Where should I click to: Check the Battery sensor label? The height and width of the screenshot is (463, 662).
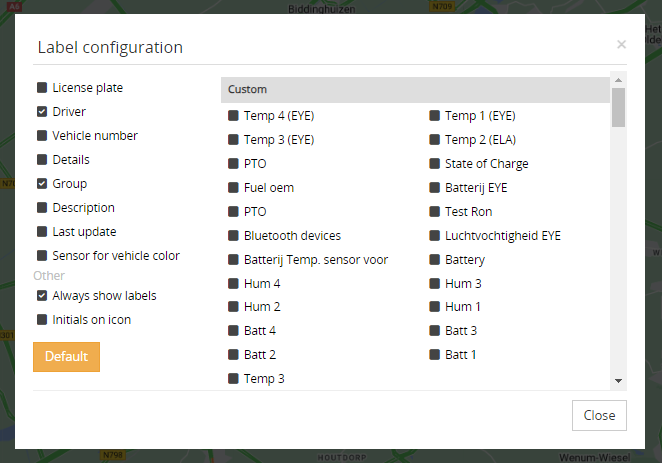tap(434, 260)
